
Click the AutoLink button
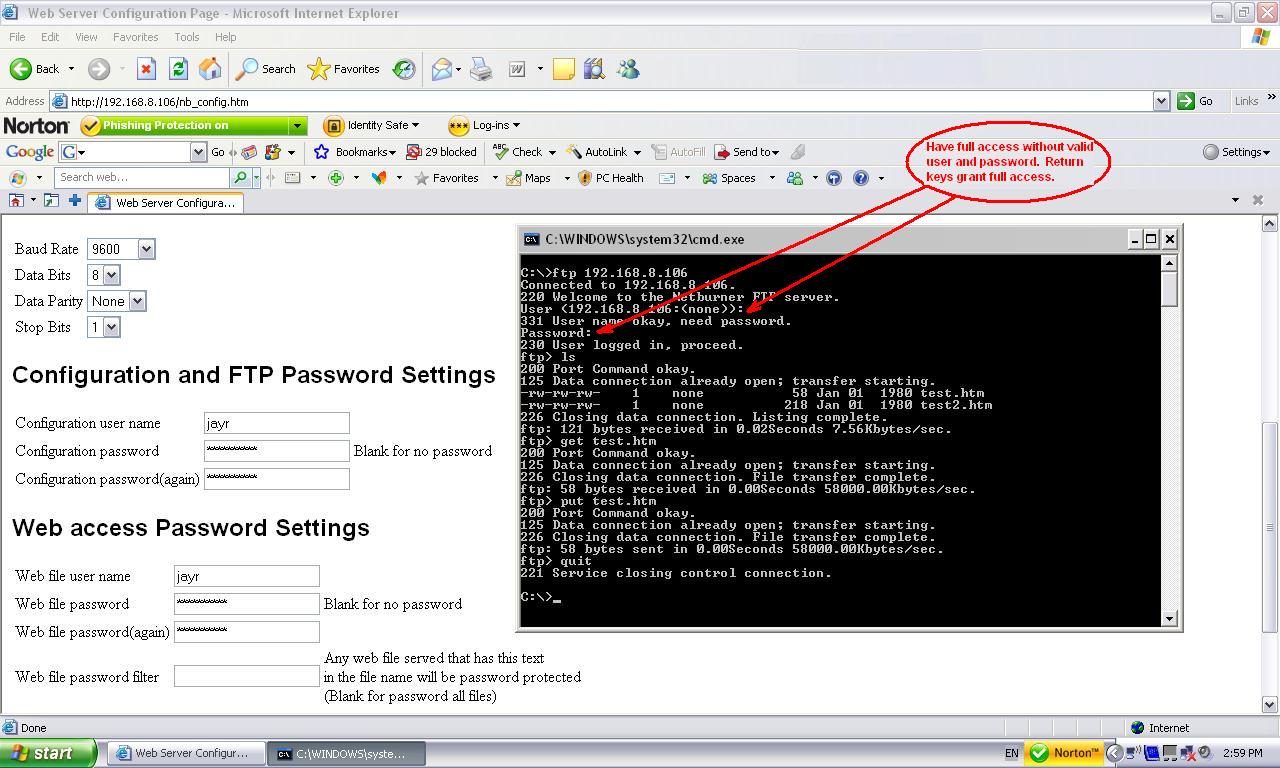(x=598, y=152)
